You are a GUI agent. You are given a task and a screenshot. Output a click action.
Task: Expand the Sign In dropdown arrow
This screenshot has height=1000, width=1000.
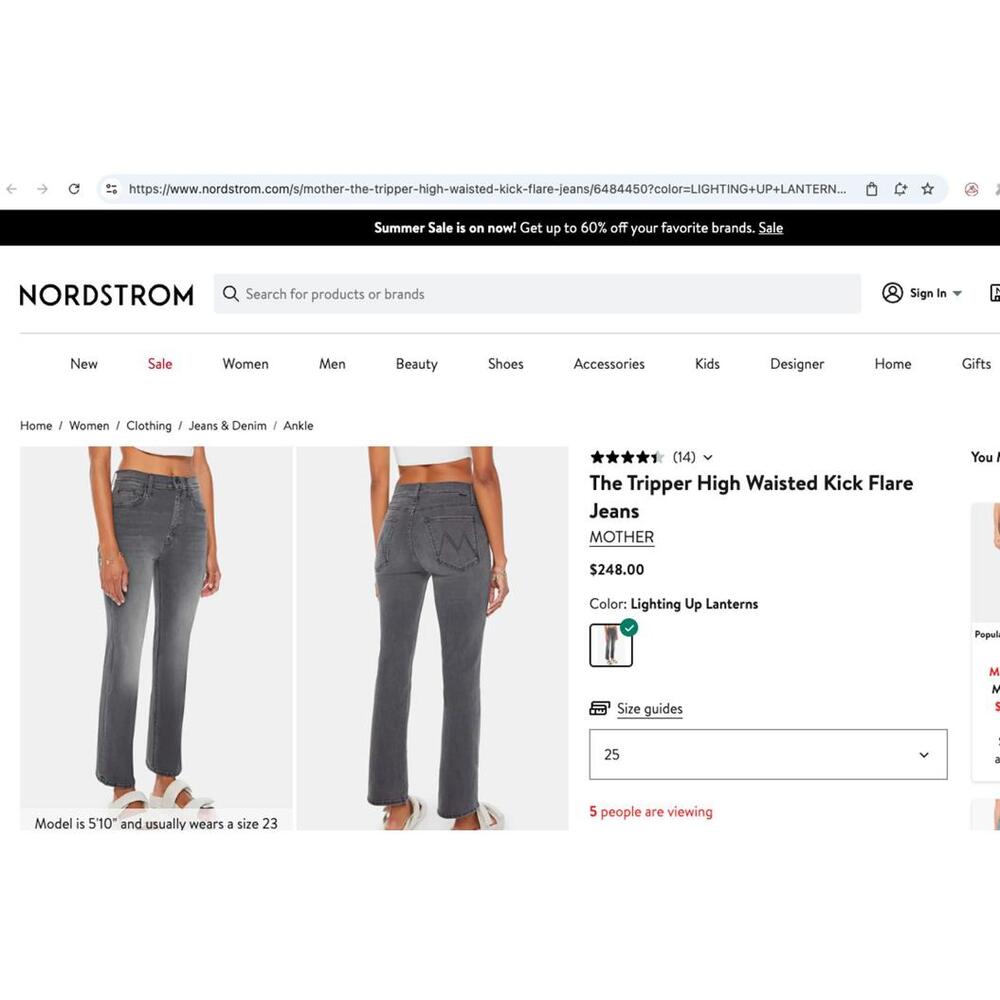click(957, 293)
